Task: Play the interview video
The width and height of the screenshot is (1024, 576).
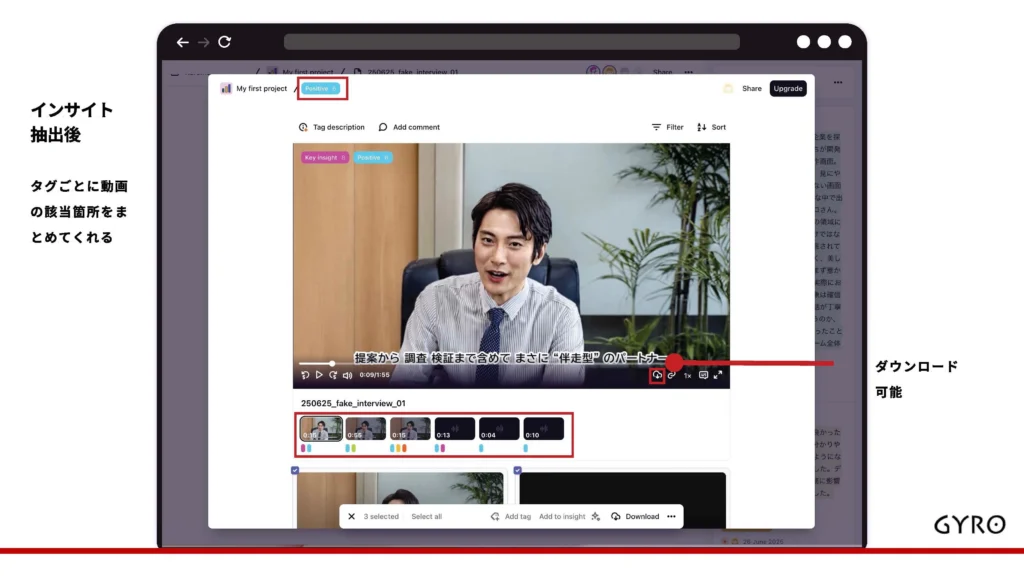Action: click(320, 375)
